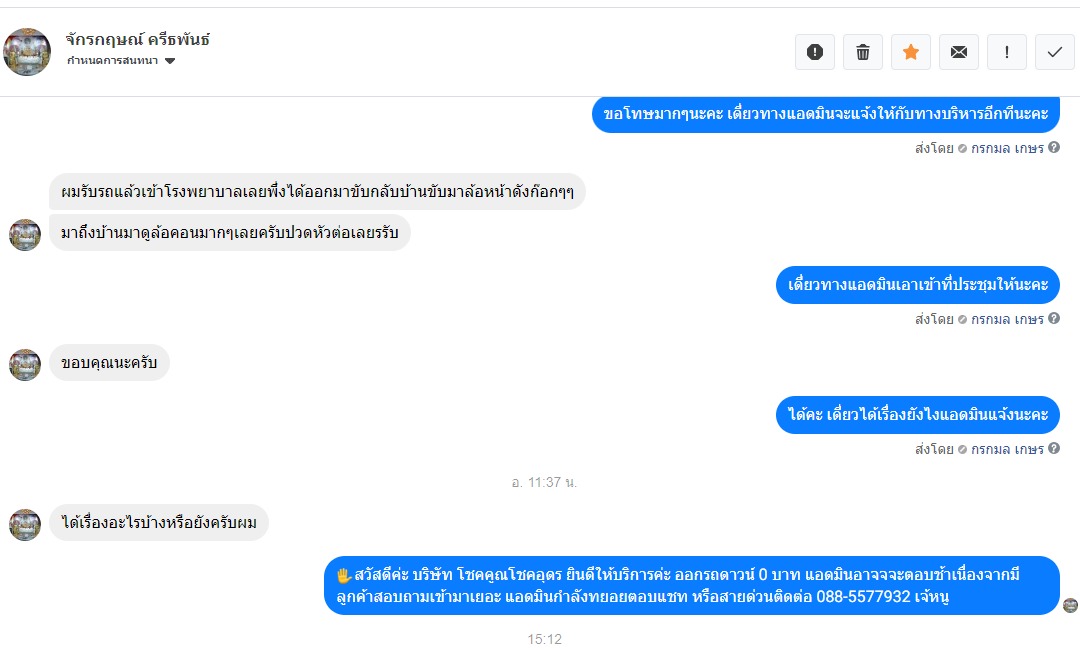1080x650 pixels.
Task: Open help icon under ที่ประชุม reply
Action: [1054, 319]
